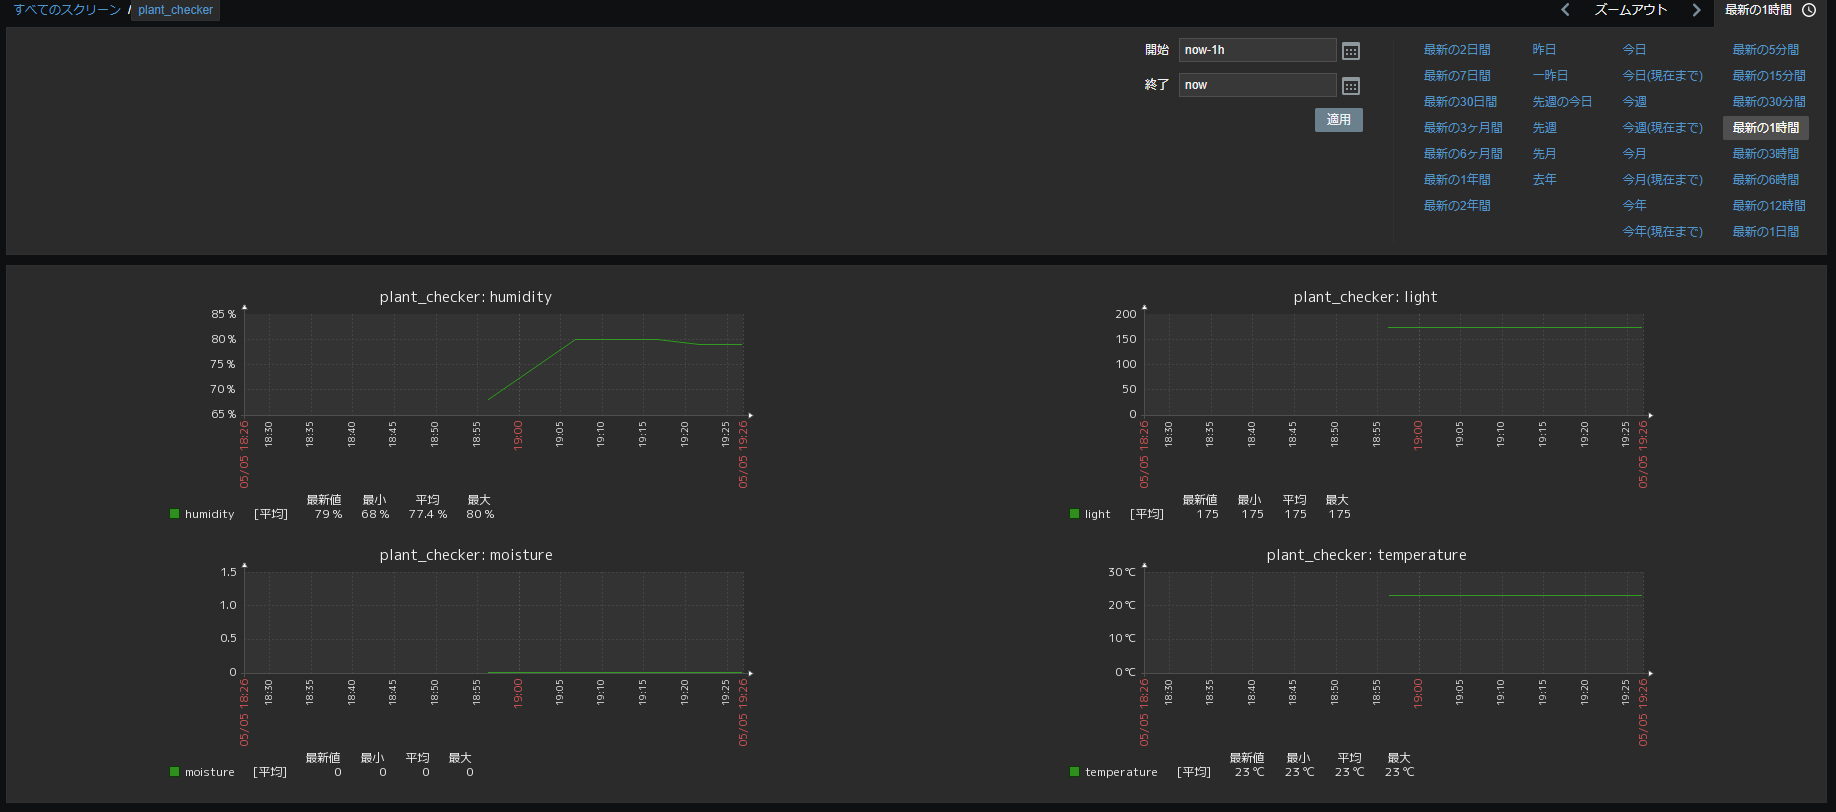The width and height of the screenshot is (1836, 812).
Task: Open the 最新の1時間 time selector tab
Action: click(1758, 10)
